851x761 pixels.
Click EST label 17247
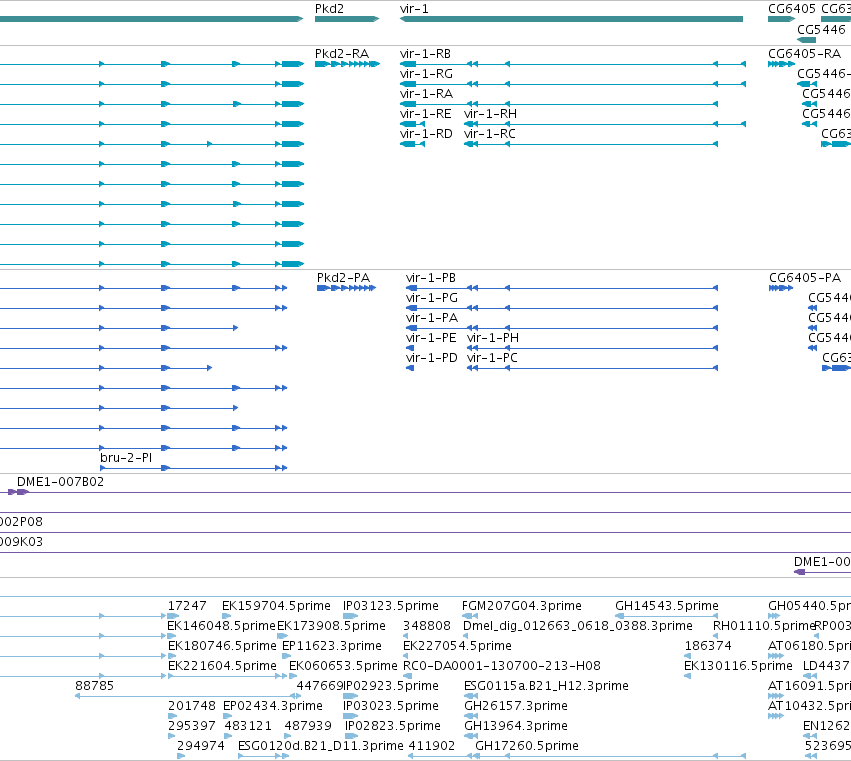(x=187, y=606)
